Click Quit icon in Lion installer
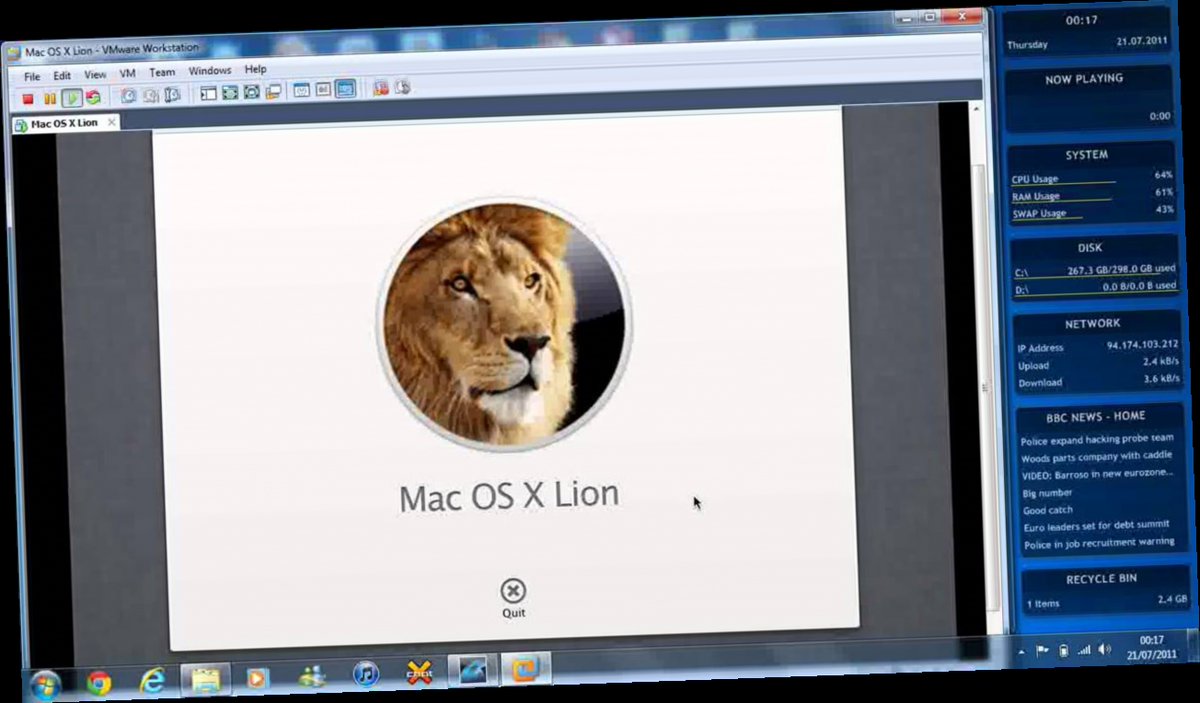Image resolution: width=1200 pixels, height=703 pixels. 513,598
